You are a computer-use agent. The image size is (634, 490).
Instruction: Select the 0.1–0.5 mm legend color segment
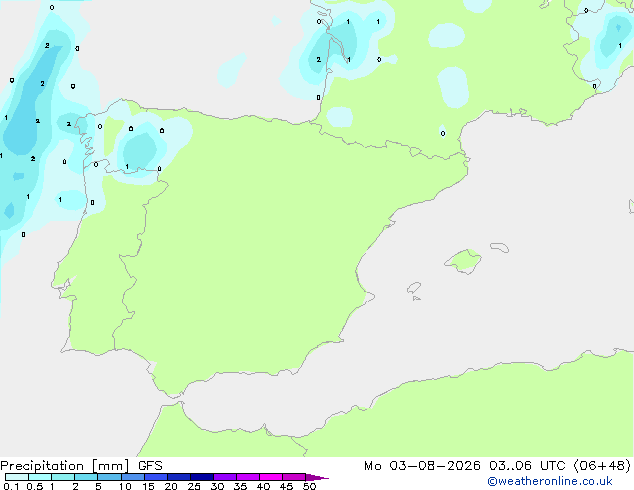pos(17,477)
